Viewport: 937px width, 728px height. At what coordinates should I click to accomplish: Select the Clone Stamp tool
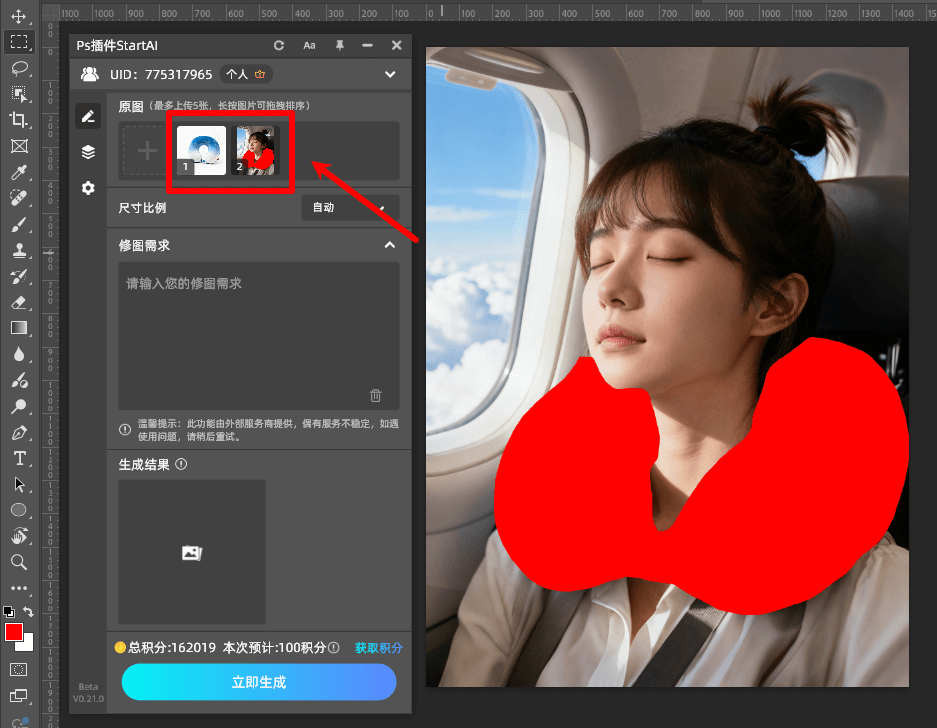coord(21,251)
